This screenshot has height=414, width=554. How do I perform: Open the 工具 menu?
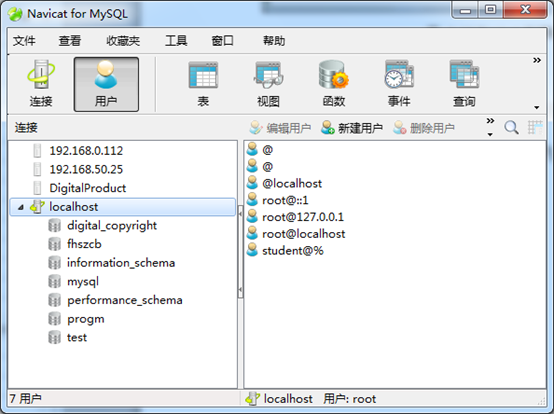tap(176, 41)
